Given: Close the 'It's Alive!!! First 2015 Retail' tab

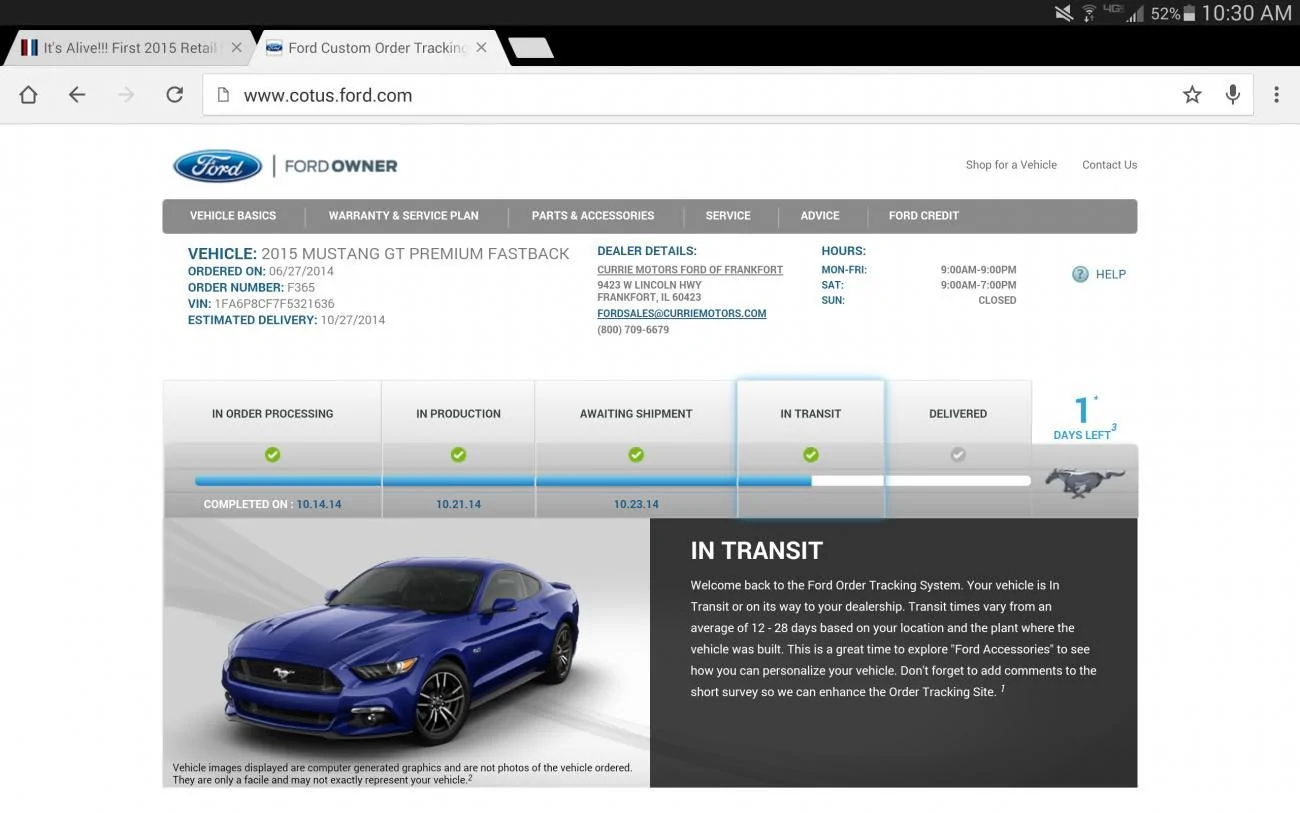Looking at the screenshot, I should point(236,47).
